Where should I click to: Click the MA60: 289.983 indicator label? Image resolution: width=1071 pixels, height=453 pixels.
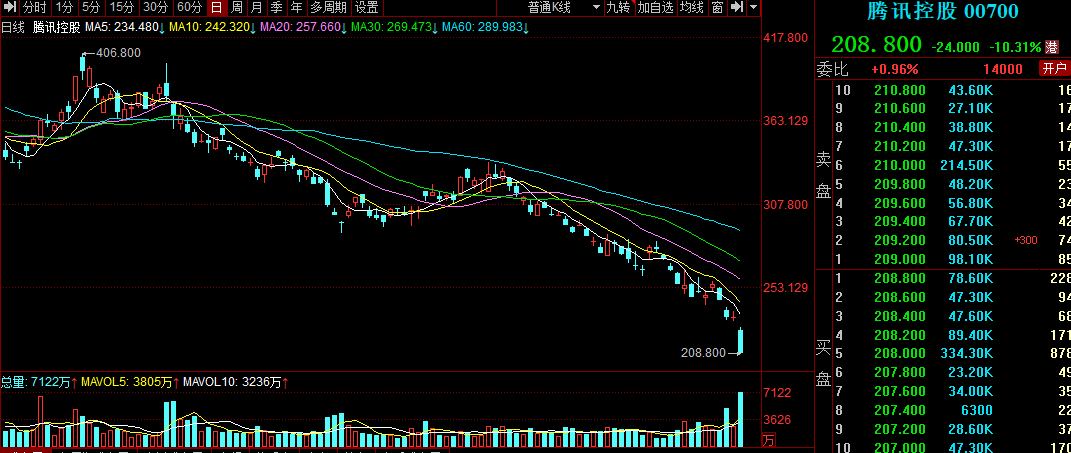486,28
